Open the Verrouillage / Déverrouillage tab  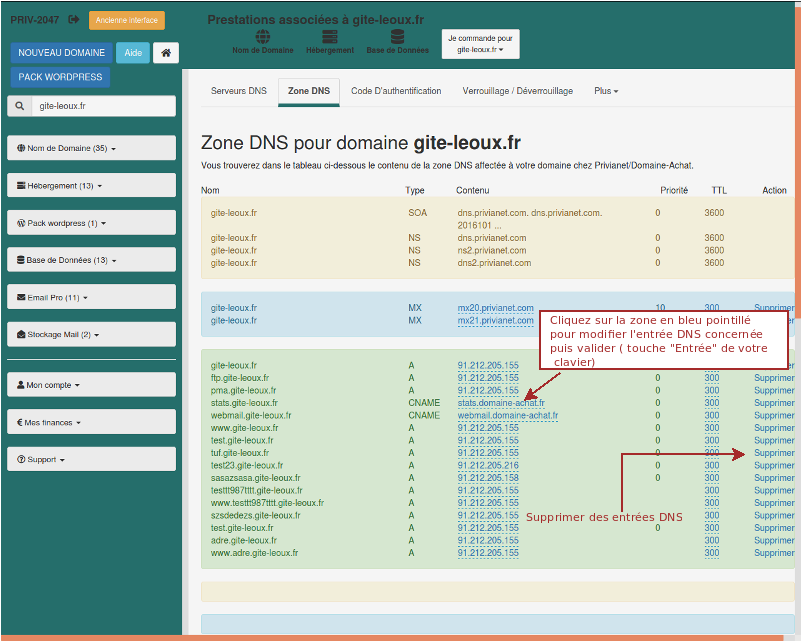pyautogui.click(x=518, y=91)
